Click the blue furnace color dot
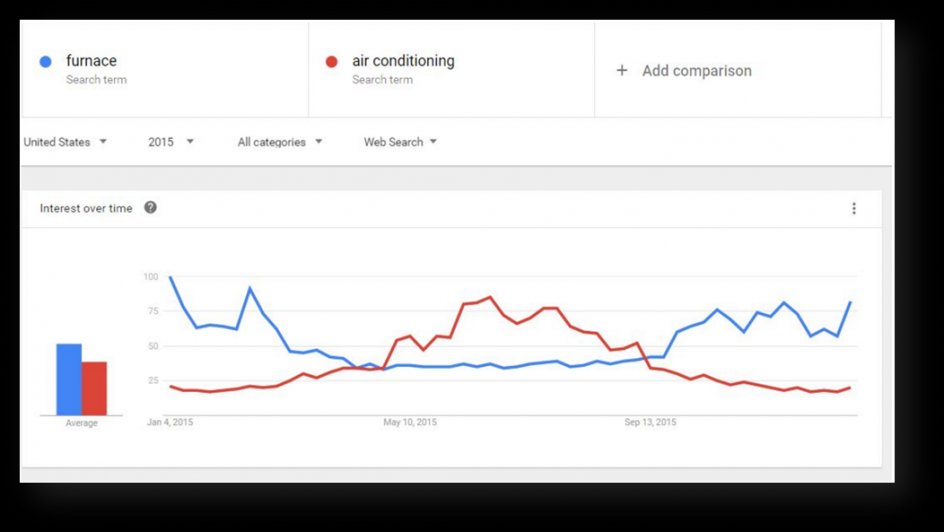 coord(45,62)
